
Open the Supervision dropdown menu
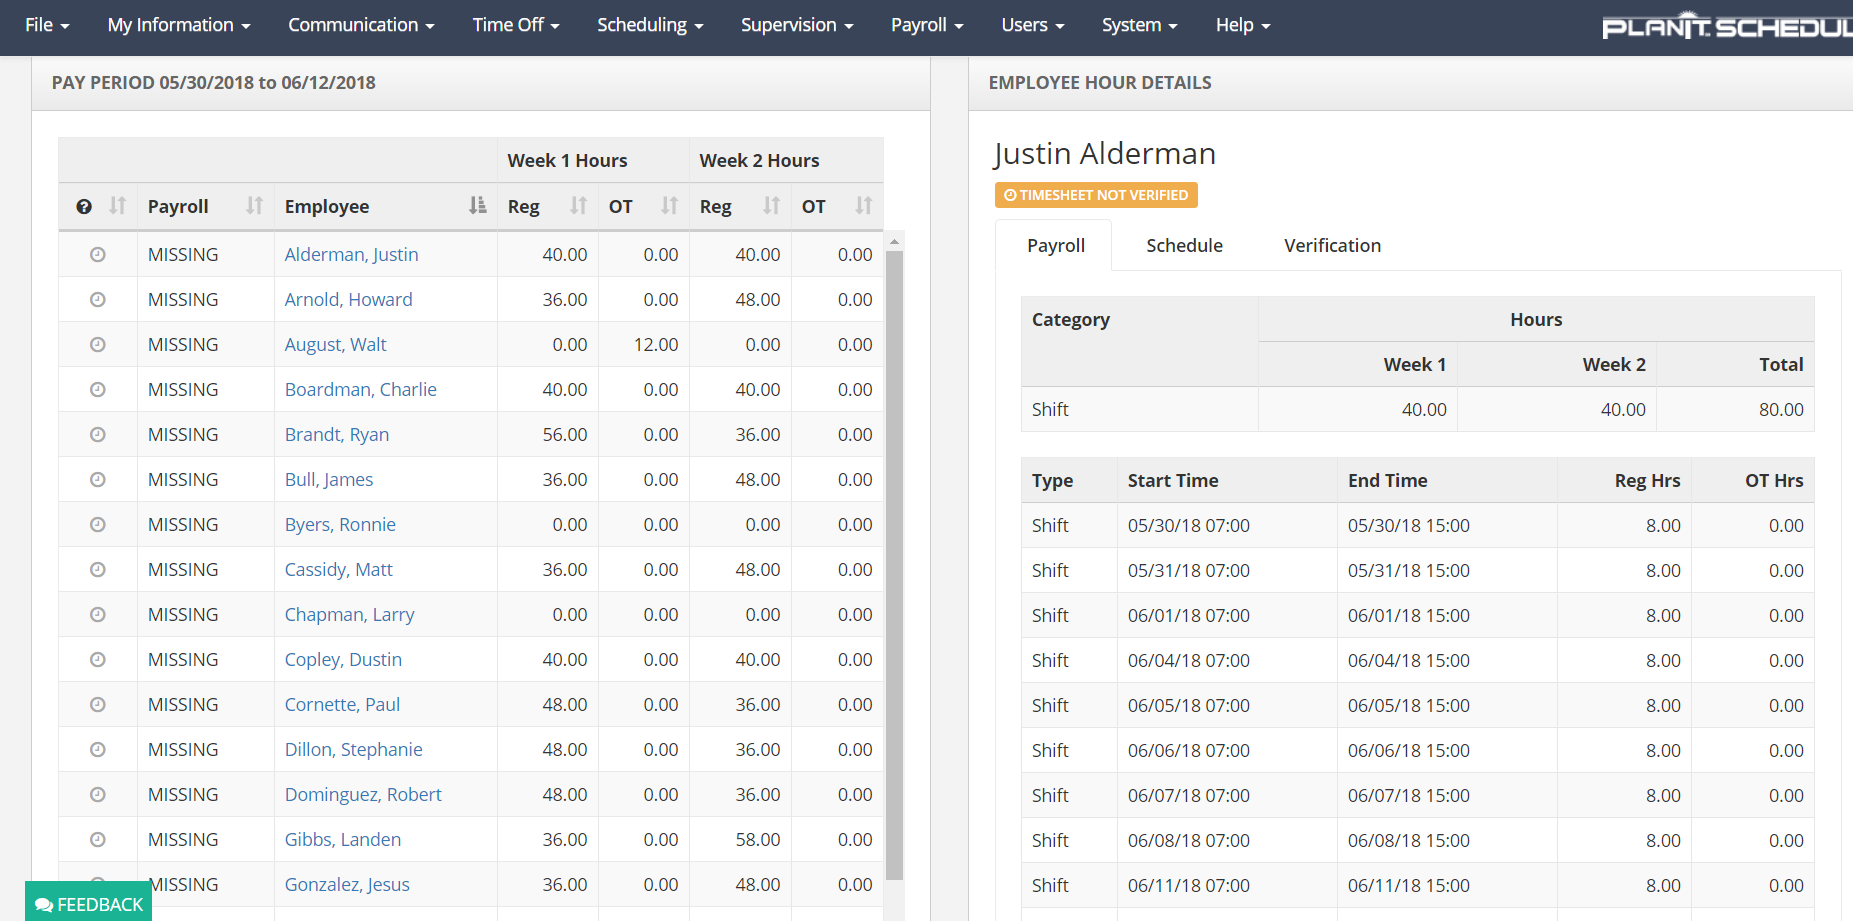point(797,25)
